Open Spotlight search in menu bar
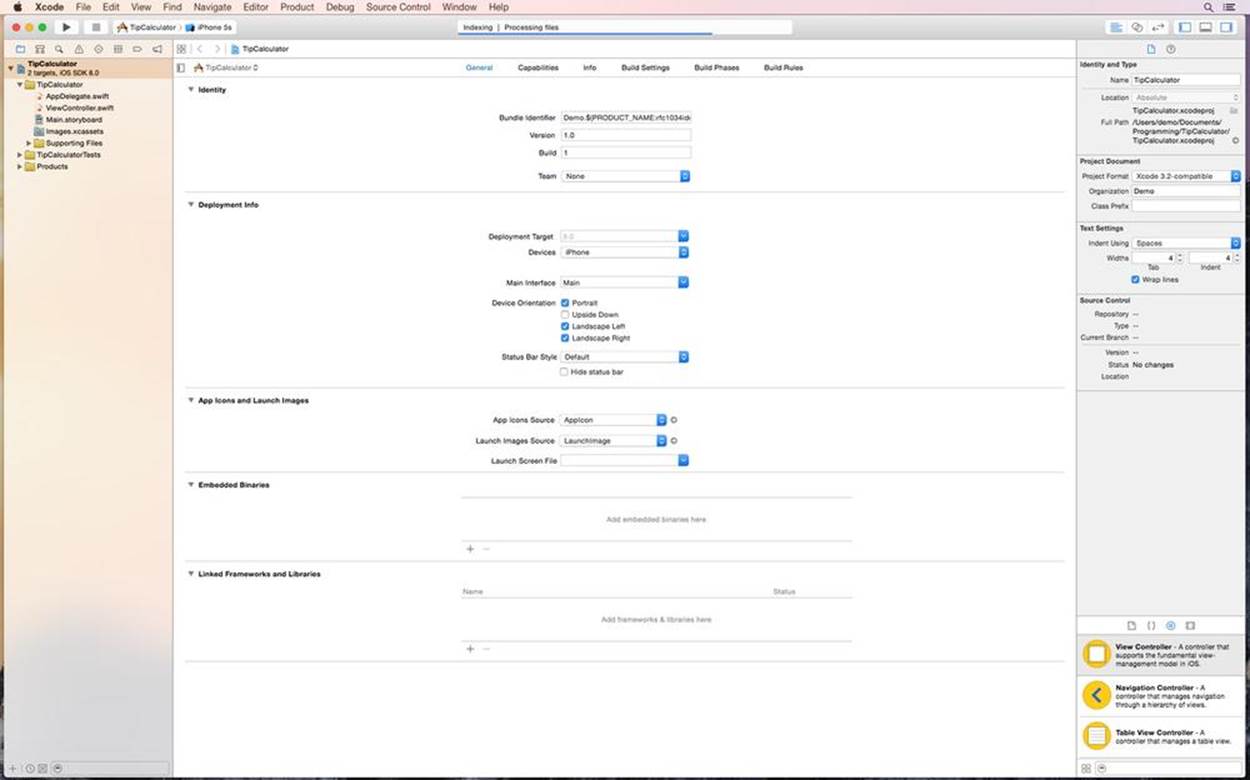1250x780 pixels. [x=1209, y=7]
